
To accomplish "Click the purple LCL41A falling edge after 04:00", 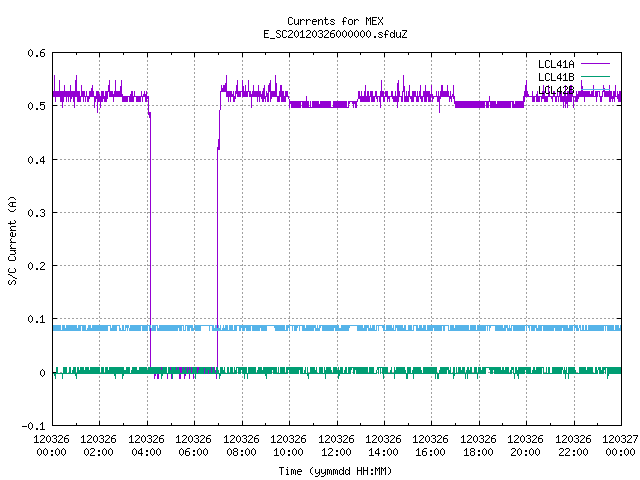I will coord(150,241).
